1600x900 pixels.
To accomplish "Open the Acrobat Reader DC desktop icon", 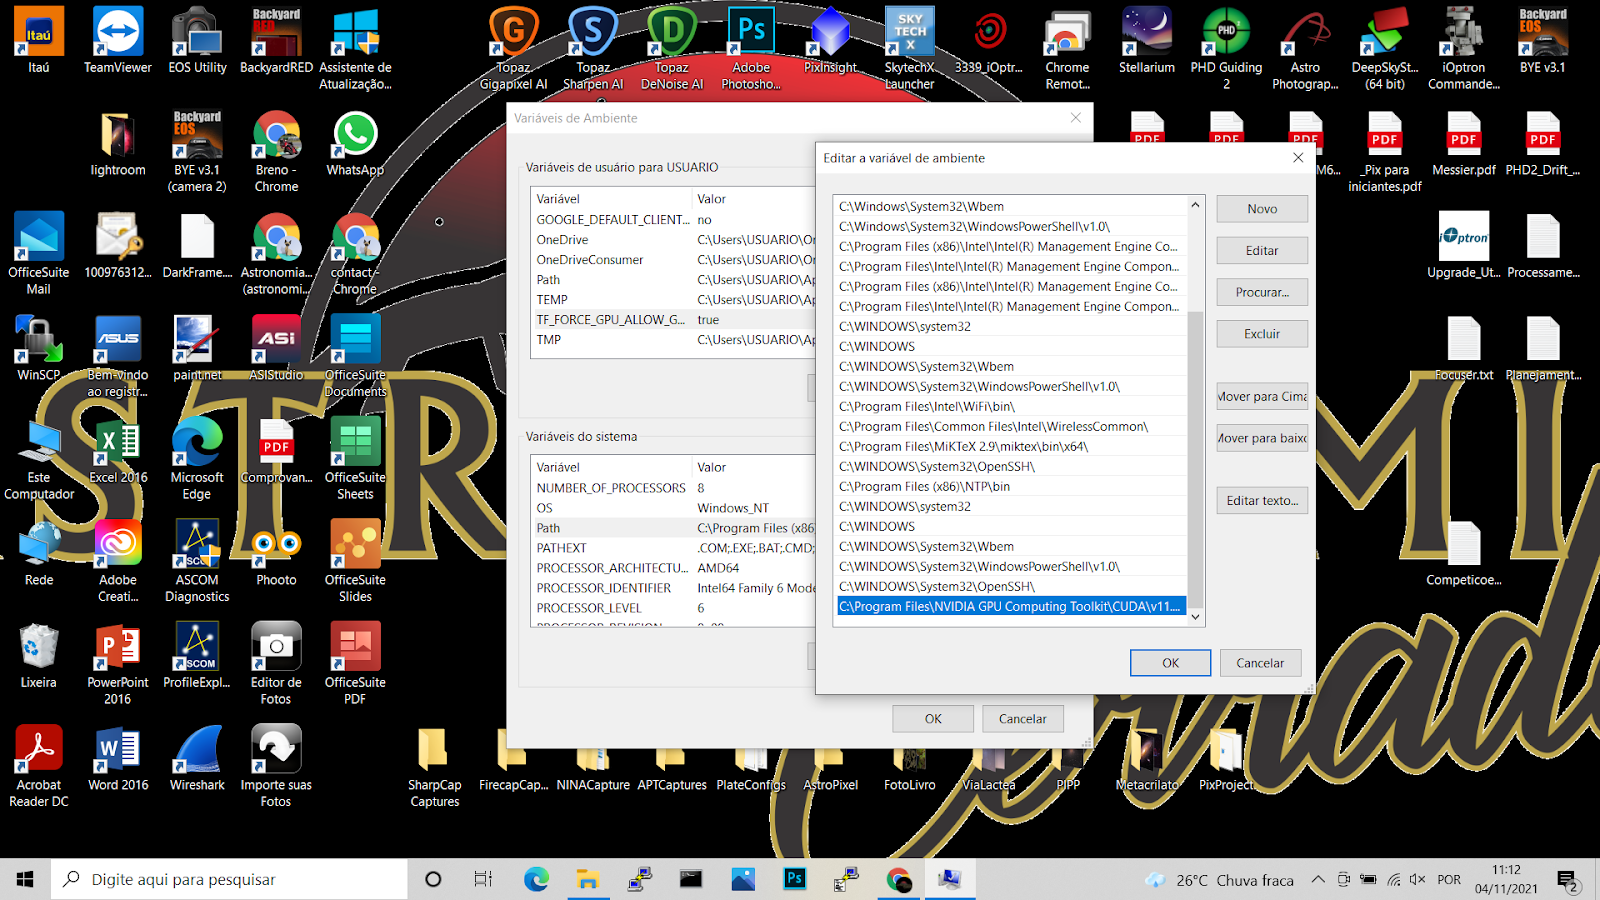I will [x=39, y=767].
